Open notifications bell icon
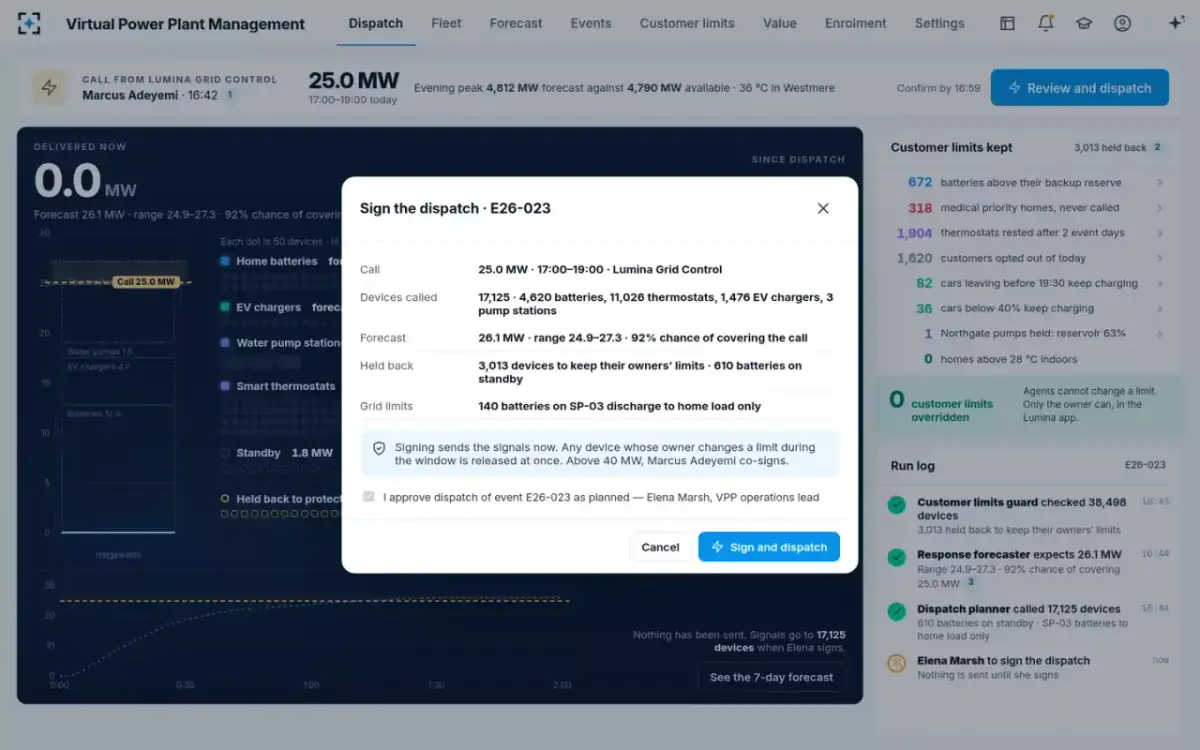Screen dimensions: 1200x750 click(x=1045, y=23)
